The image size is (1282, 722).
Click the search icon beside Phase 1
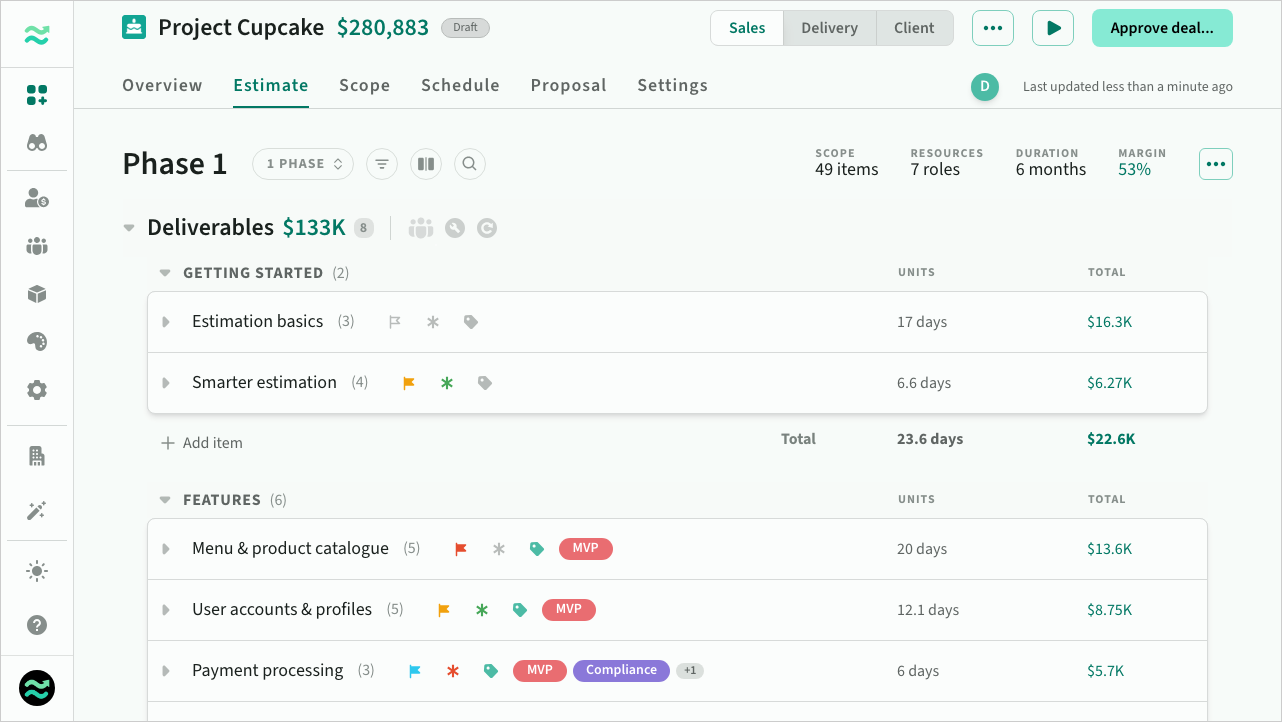470,164
